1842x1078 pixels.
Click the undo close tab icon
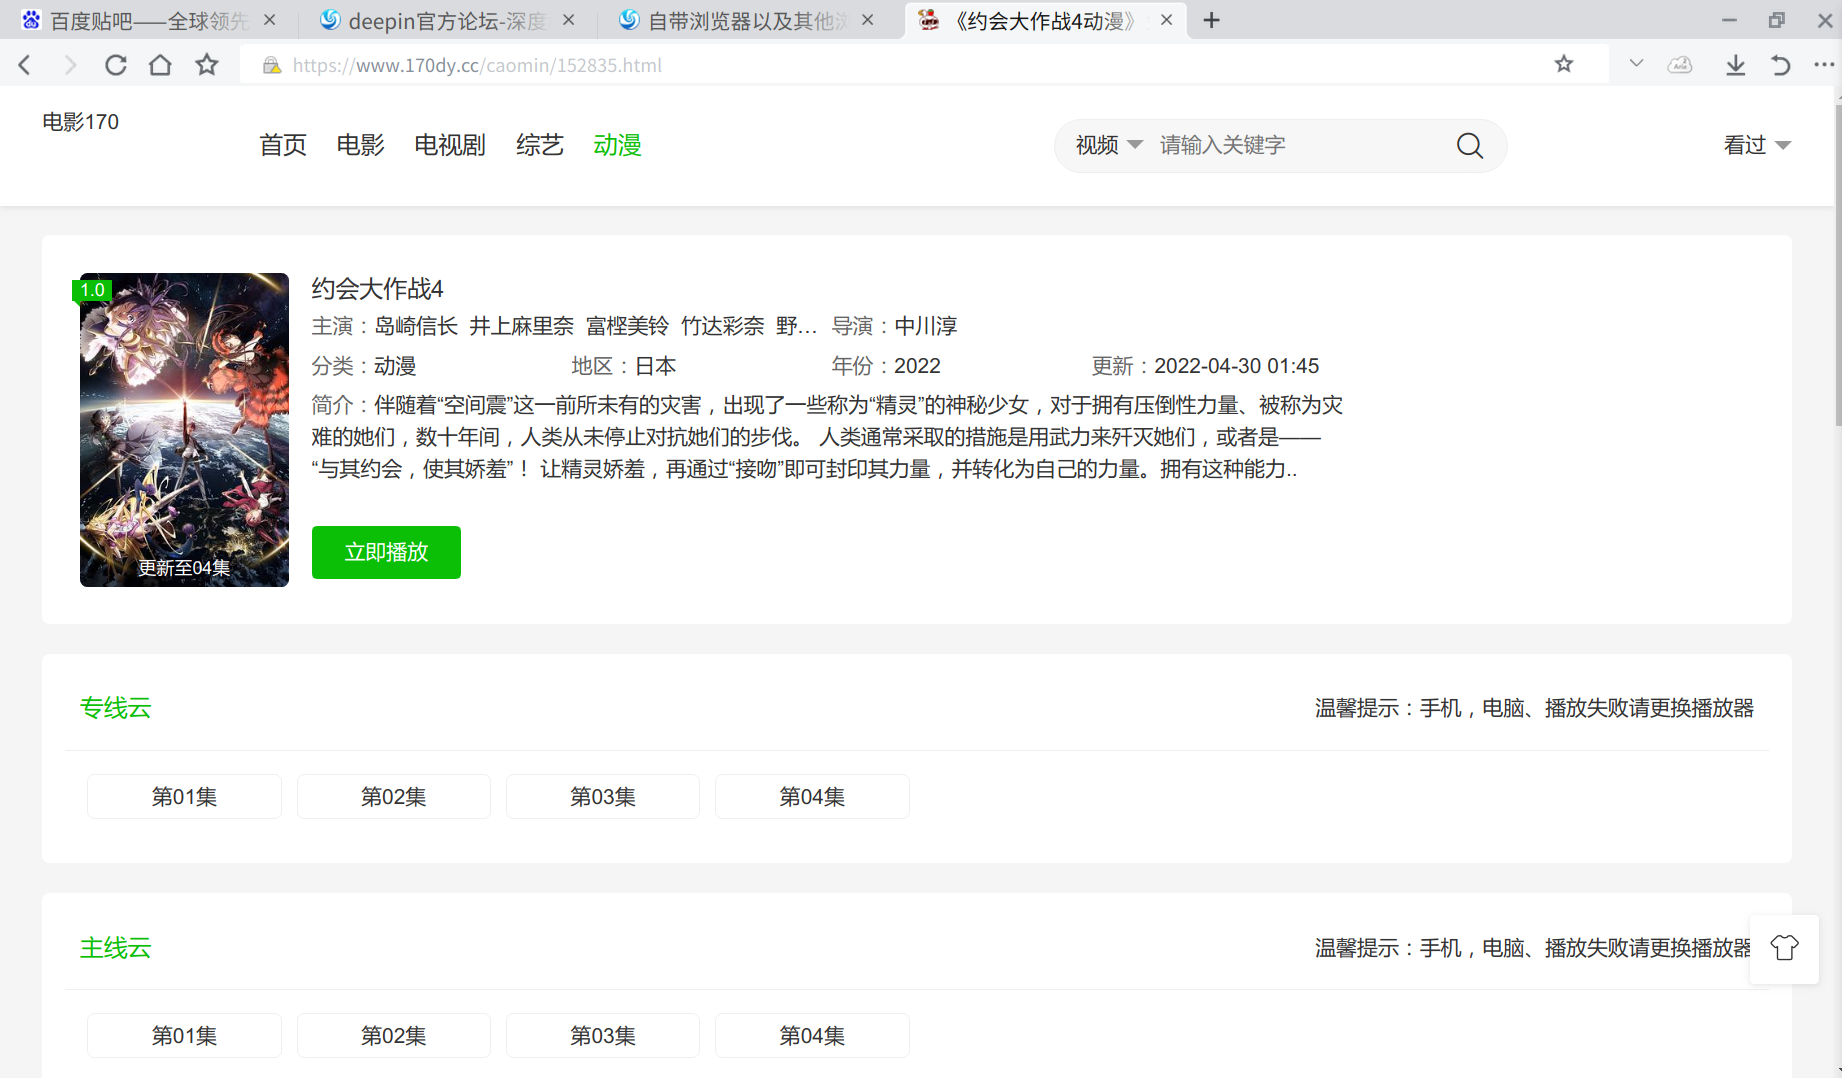[1780, 65]
